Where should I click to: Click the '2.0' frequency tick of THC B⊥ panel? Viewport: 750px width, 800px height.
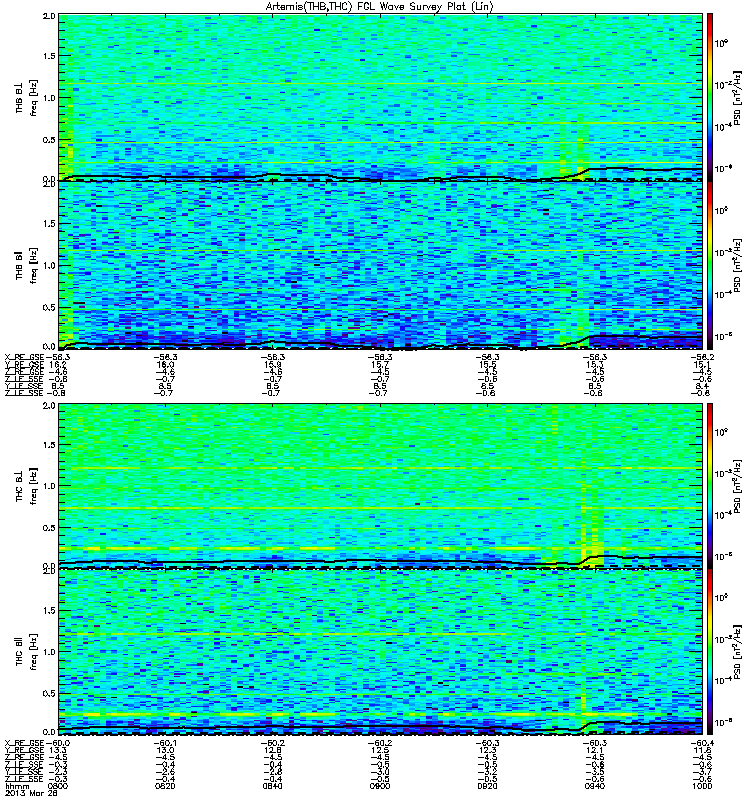coord(49,406)
